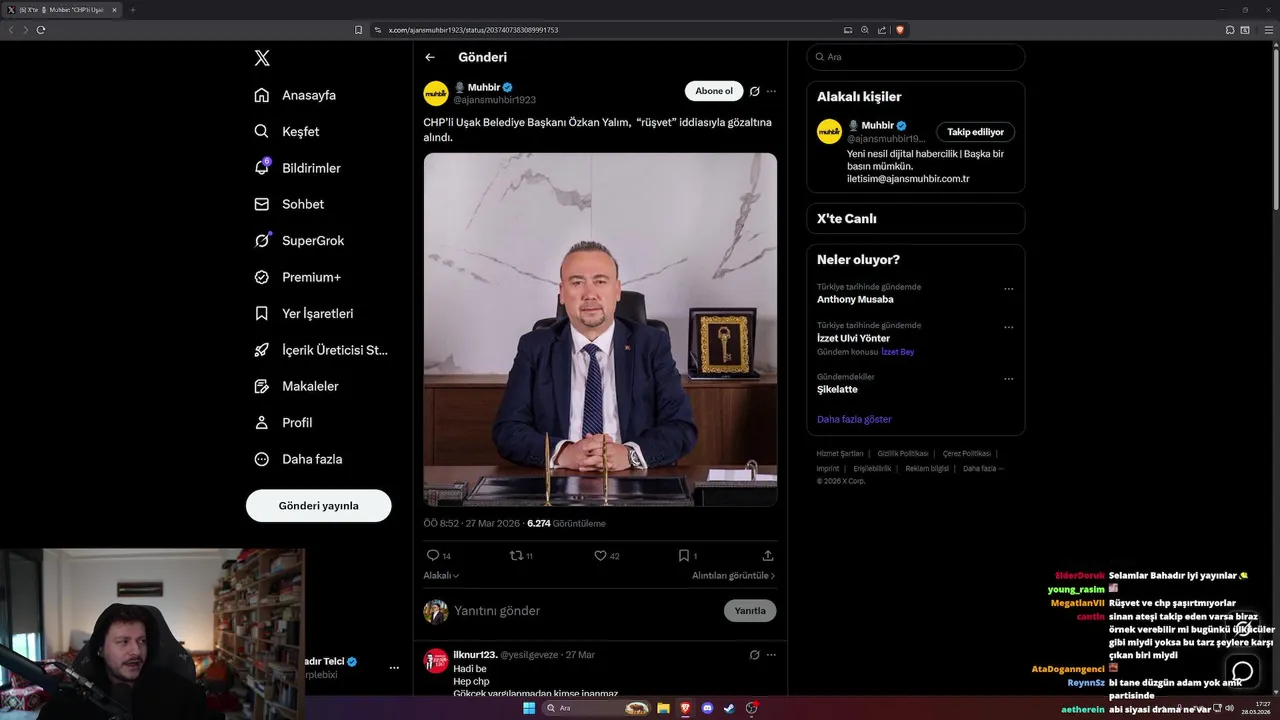This screenshot has width=1280, height=720.
Task: Open the more menu for İzzet Ulvi Yönter
Action: coord(1008,327)
